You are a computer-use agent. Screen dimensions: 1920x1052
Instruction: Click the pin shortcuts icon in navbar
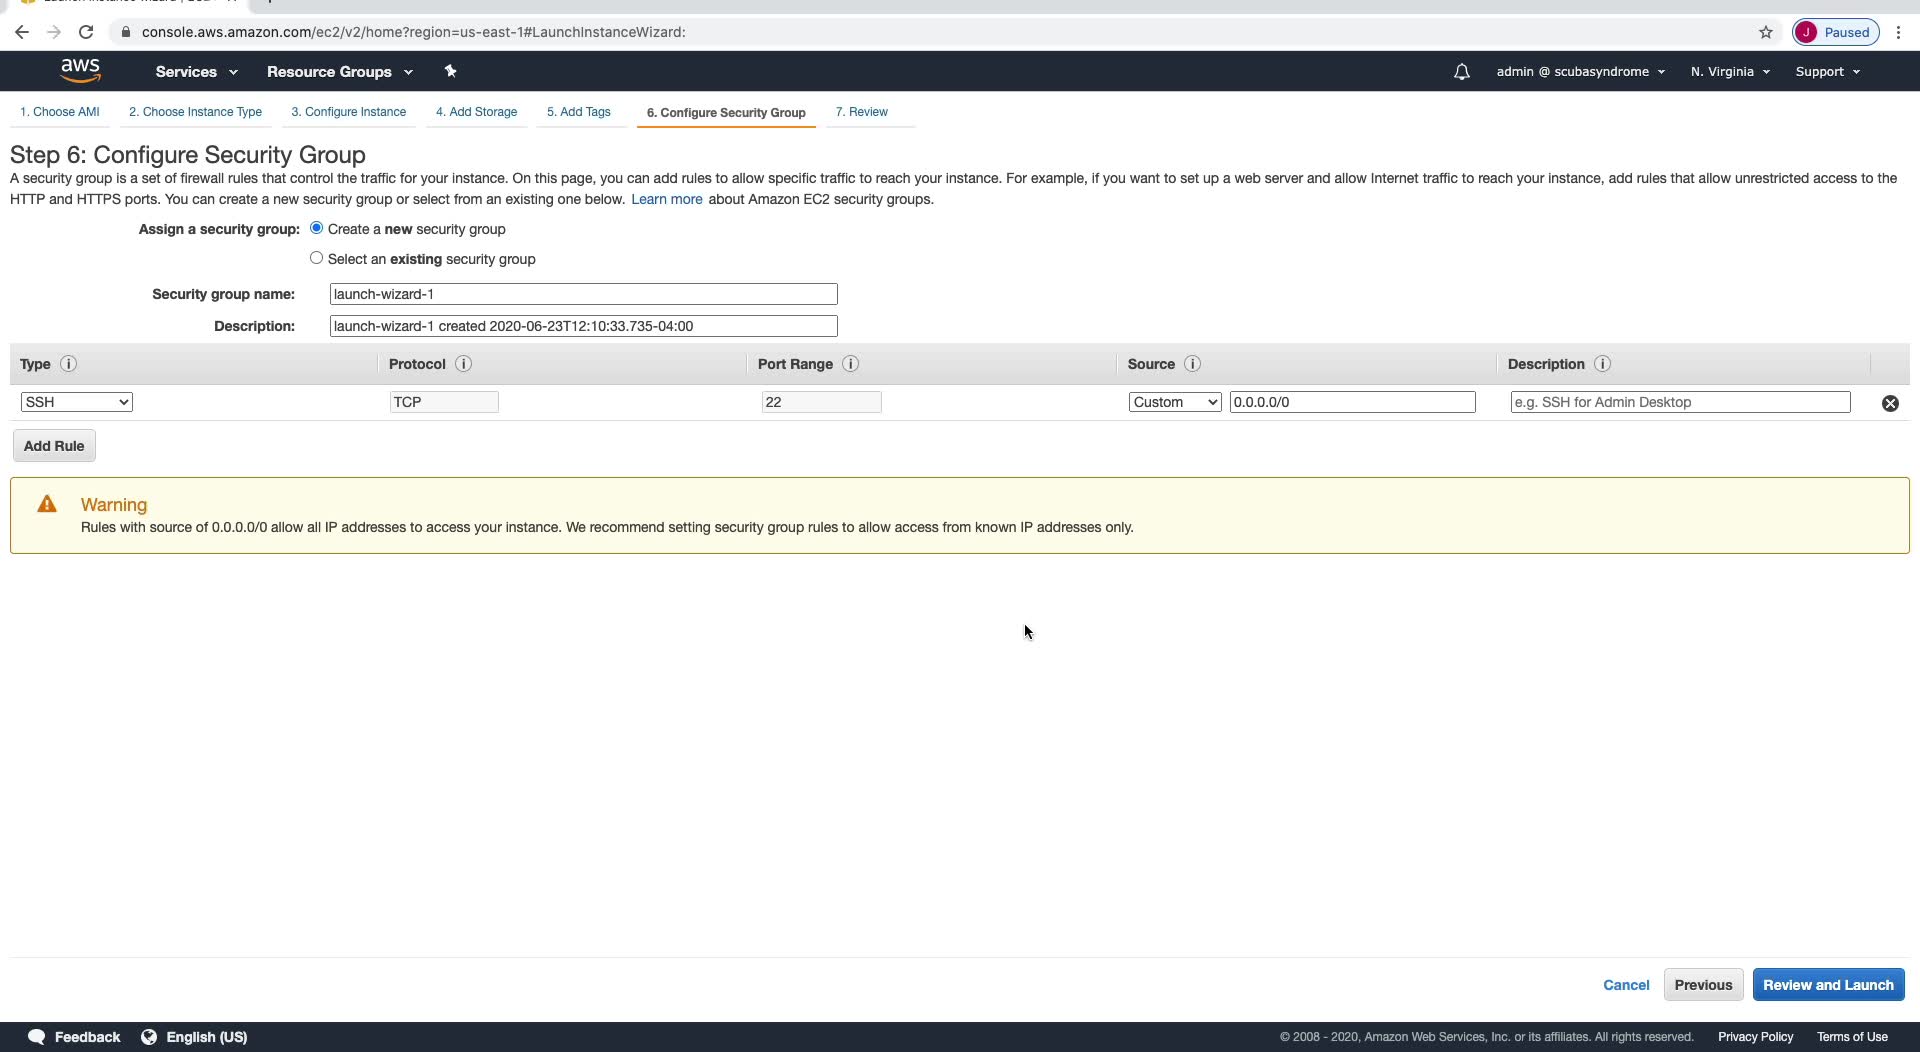(450, 71)
